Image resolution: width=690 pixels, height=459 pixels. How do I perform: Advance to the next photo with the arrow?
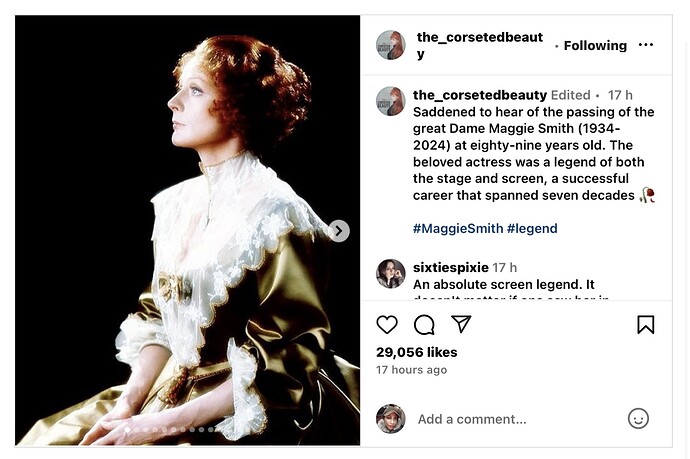[339, 231]
